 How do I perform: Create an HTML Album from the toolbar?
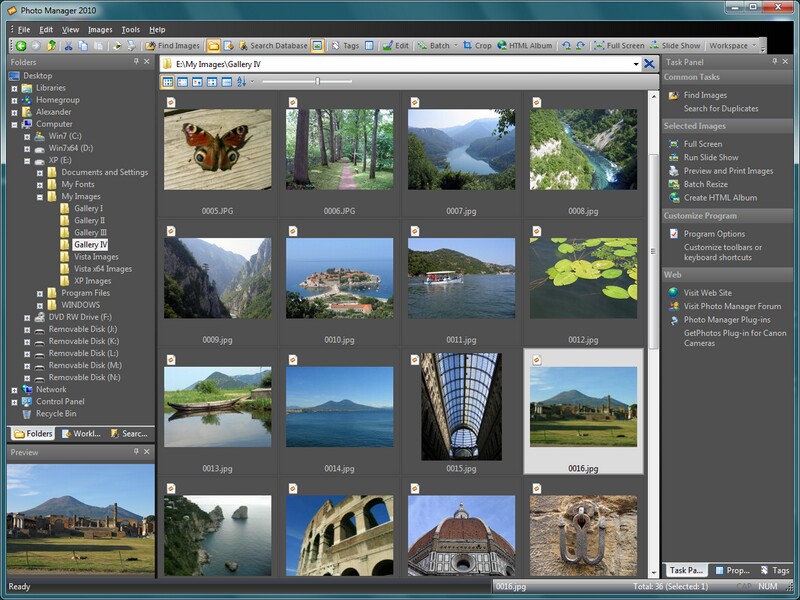pyautogui.click(x=524, y=45)
